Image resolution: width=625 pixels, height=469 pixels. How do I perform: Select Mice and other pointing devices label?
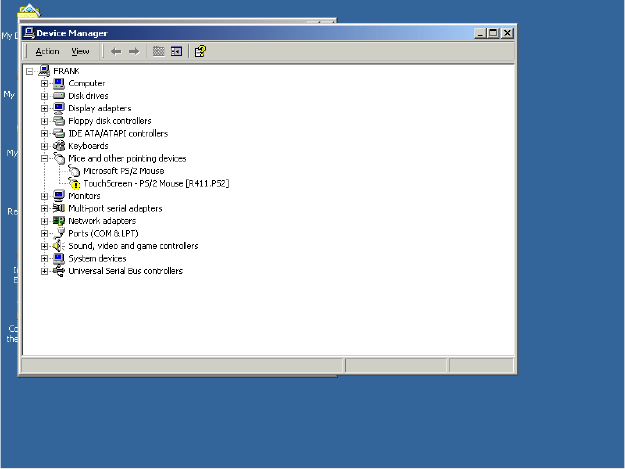[x=127, y=159]
